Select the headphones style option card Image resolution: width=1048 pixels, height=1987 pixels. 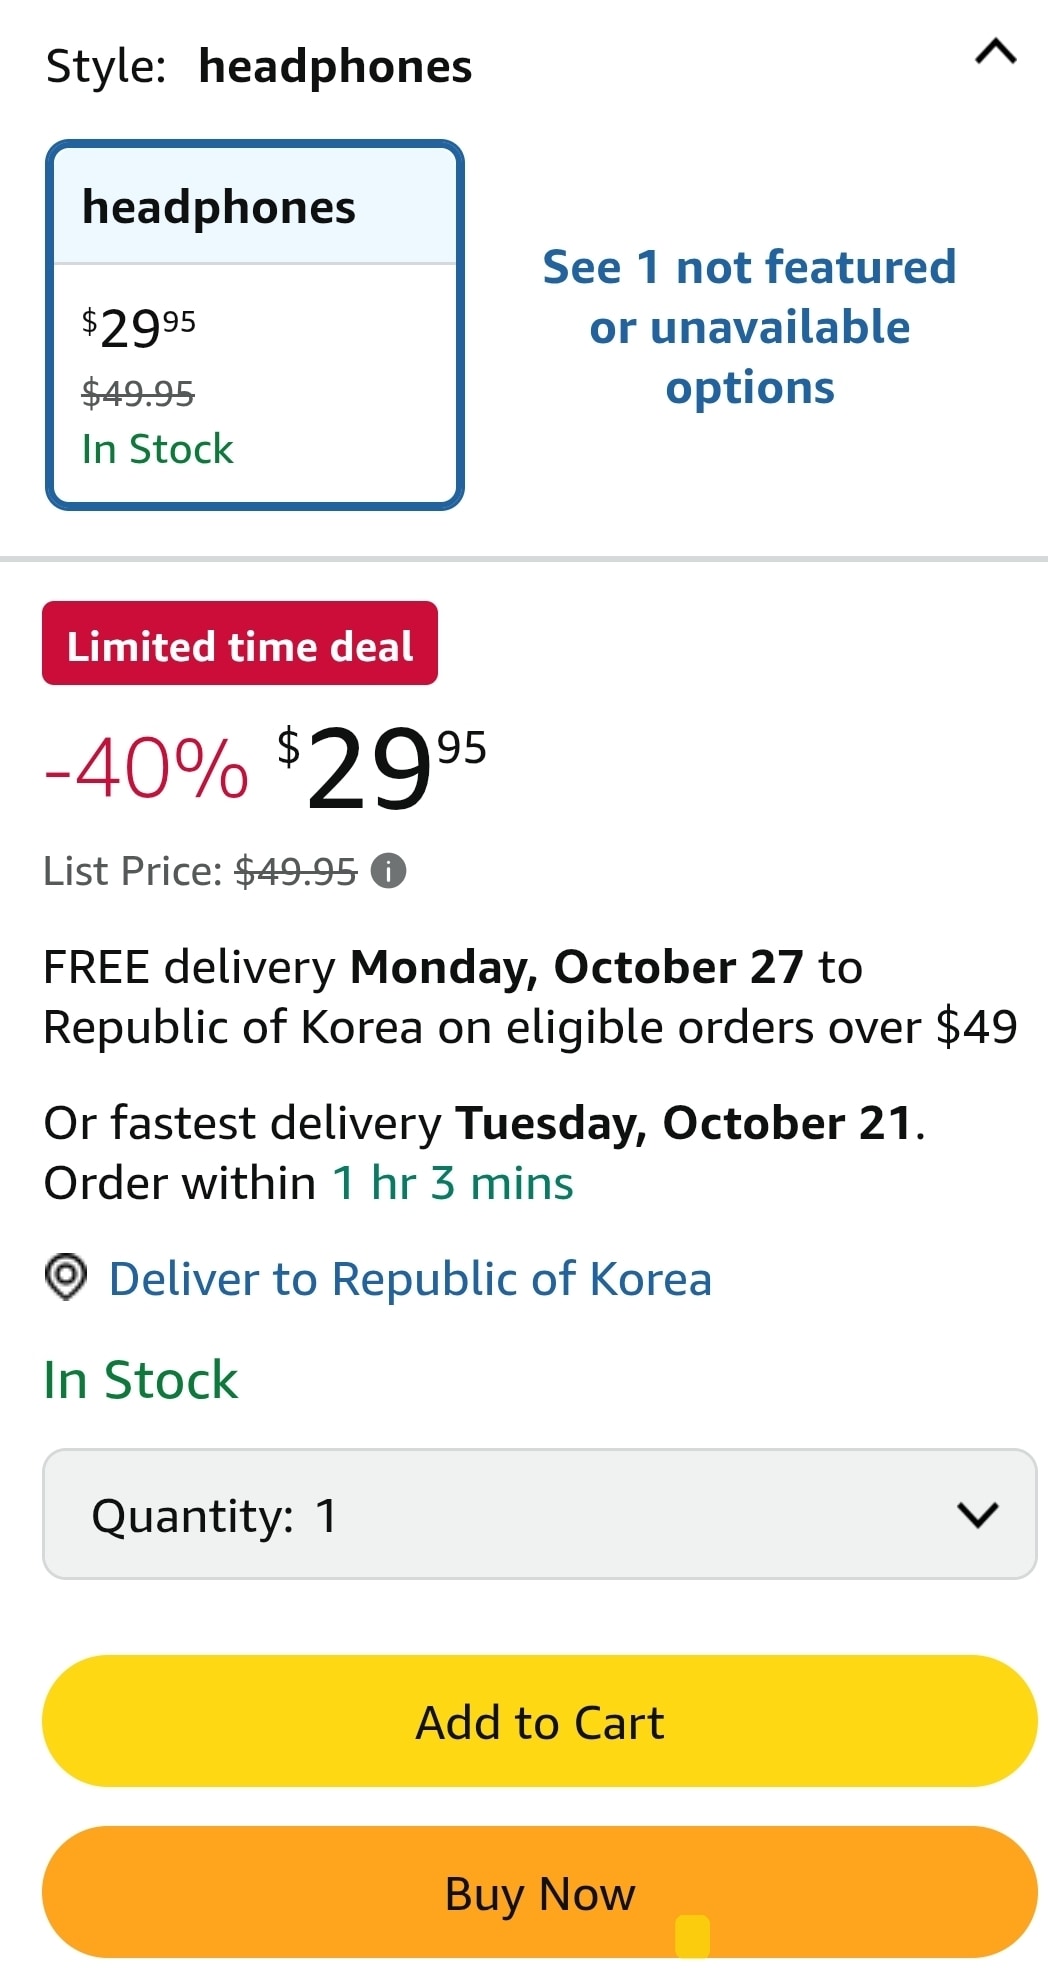[255, 325]
